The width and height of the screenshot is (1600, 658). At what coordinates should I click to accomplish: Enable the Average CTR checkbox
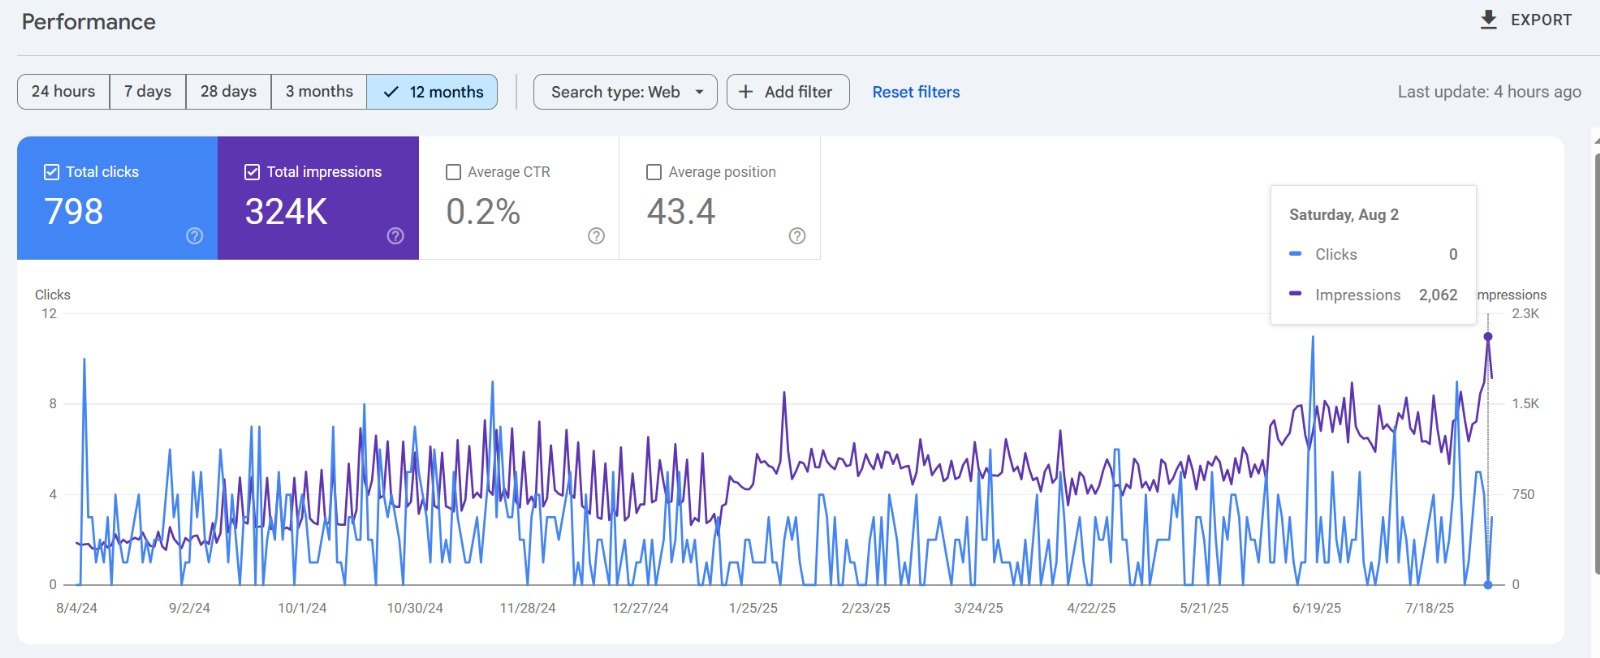453,172
